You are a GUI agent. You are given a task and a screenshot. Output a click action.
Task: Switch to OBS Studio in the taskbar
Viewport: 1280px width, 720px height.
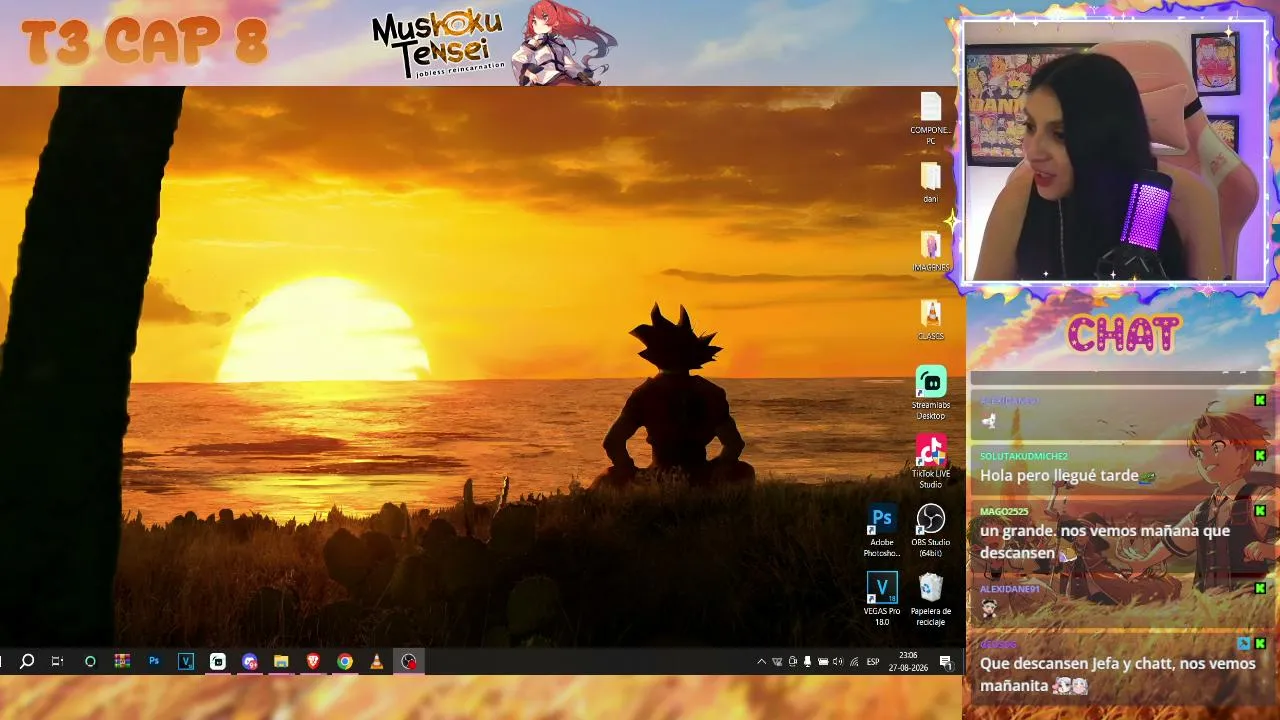[409, 661]
